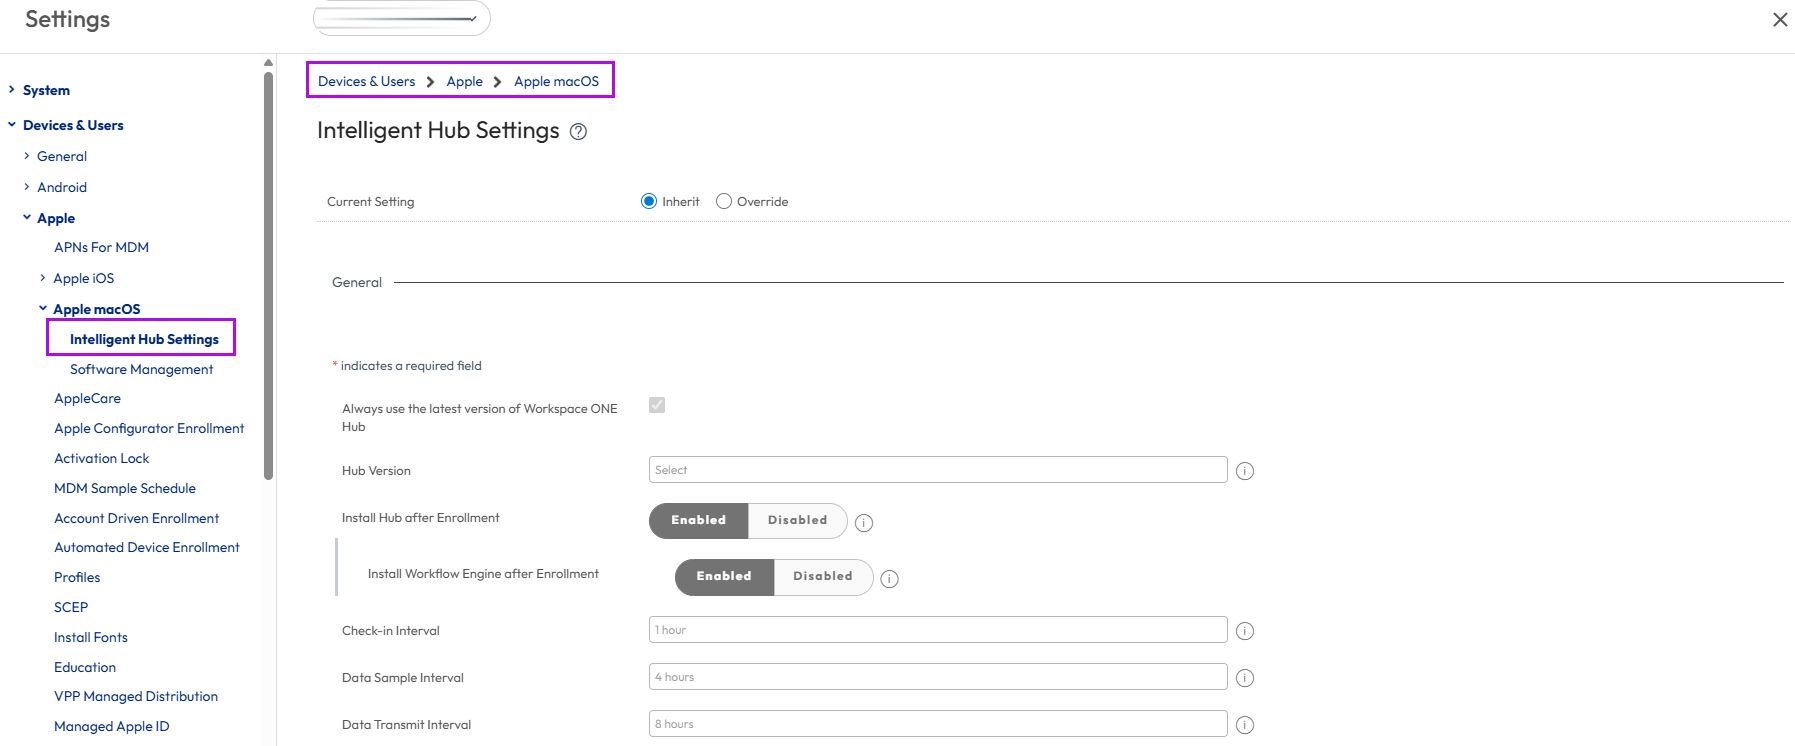Open help icon beside Intelligent Hub Settings
The image size is (1795, 746).
(x=578, y=132)
